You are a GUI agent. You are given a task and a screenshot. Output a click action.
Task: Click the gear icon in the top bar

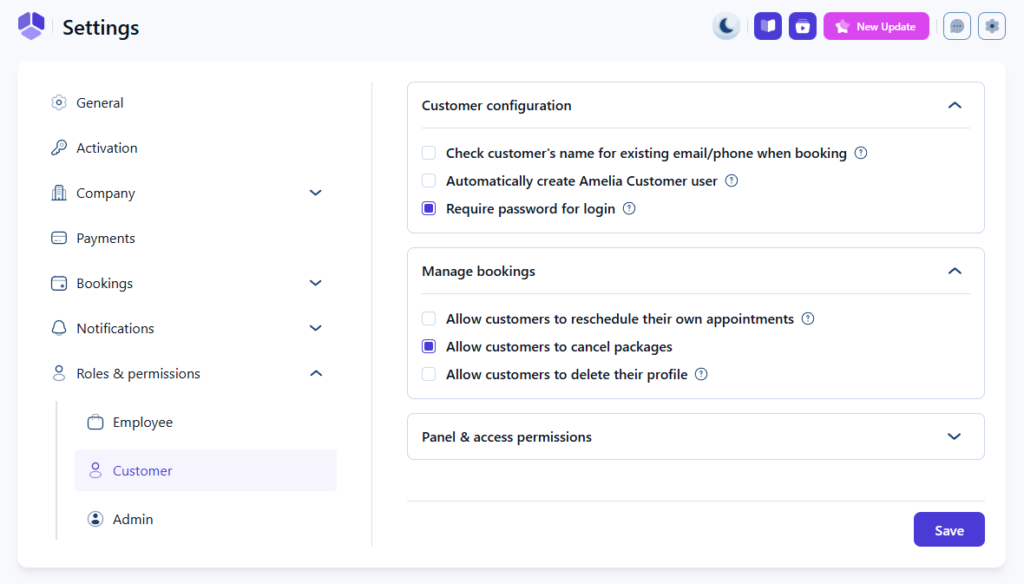[991, 26]
